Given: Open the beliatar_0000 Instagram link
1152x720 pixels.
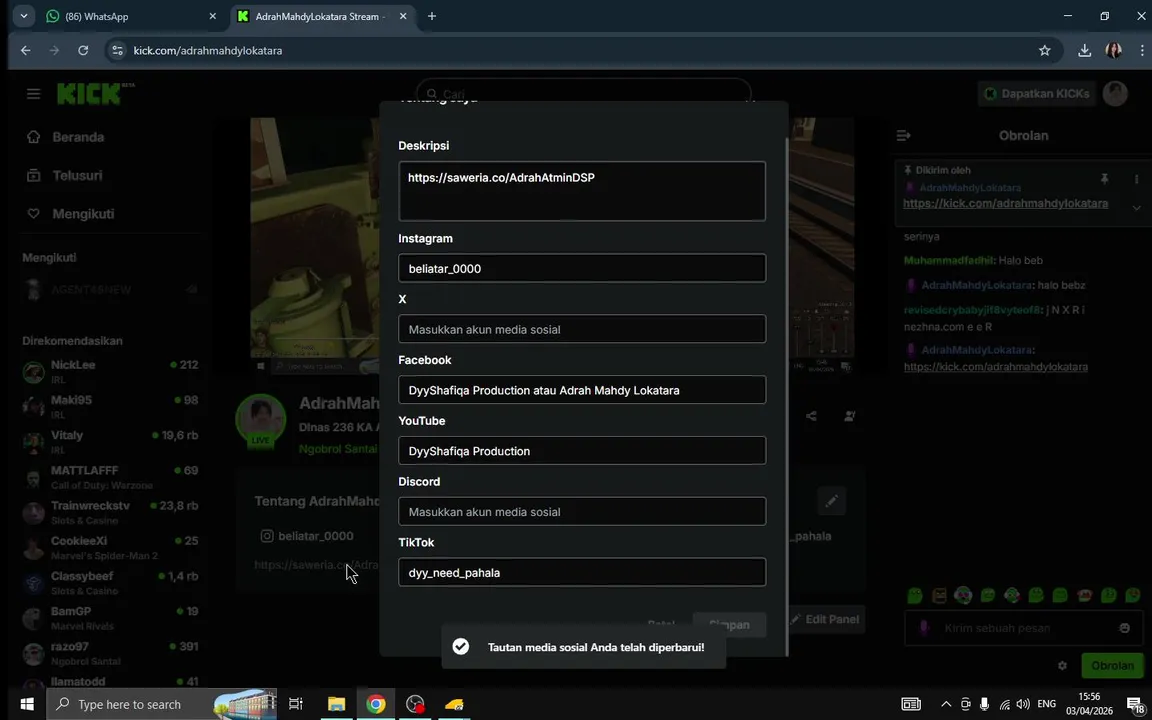Looking at the screenshot, I should point(307,536).
